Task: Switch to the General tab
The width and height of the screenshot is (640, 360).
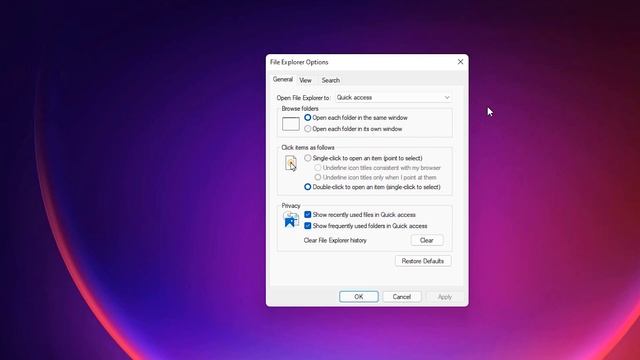Action: (282, 80)
